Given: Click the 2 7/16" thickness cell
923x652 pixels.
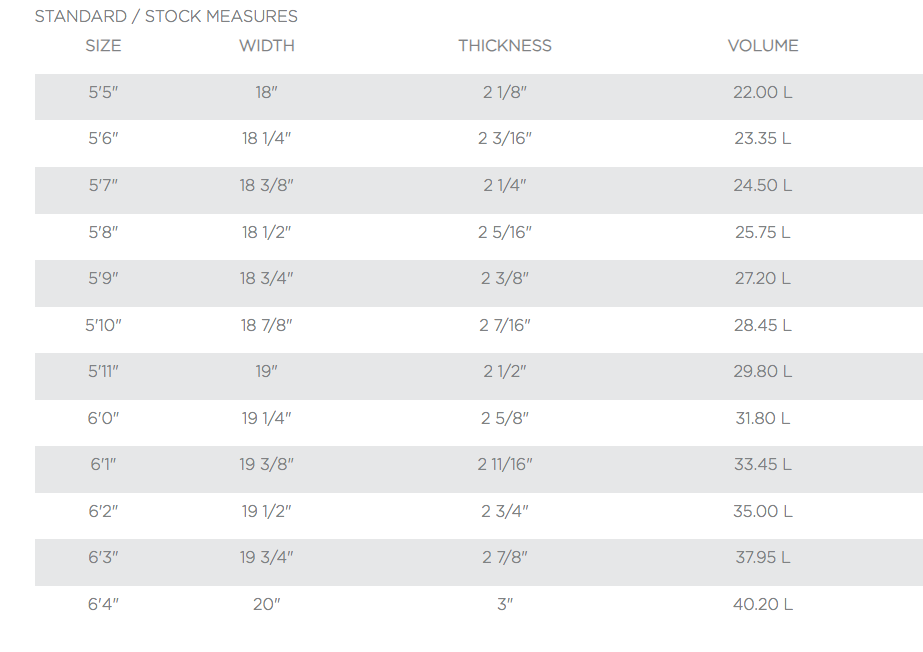Looking at the screenshot, I should pos(505,325).
